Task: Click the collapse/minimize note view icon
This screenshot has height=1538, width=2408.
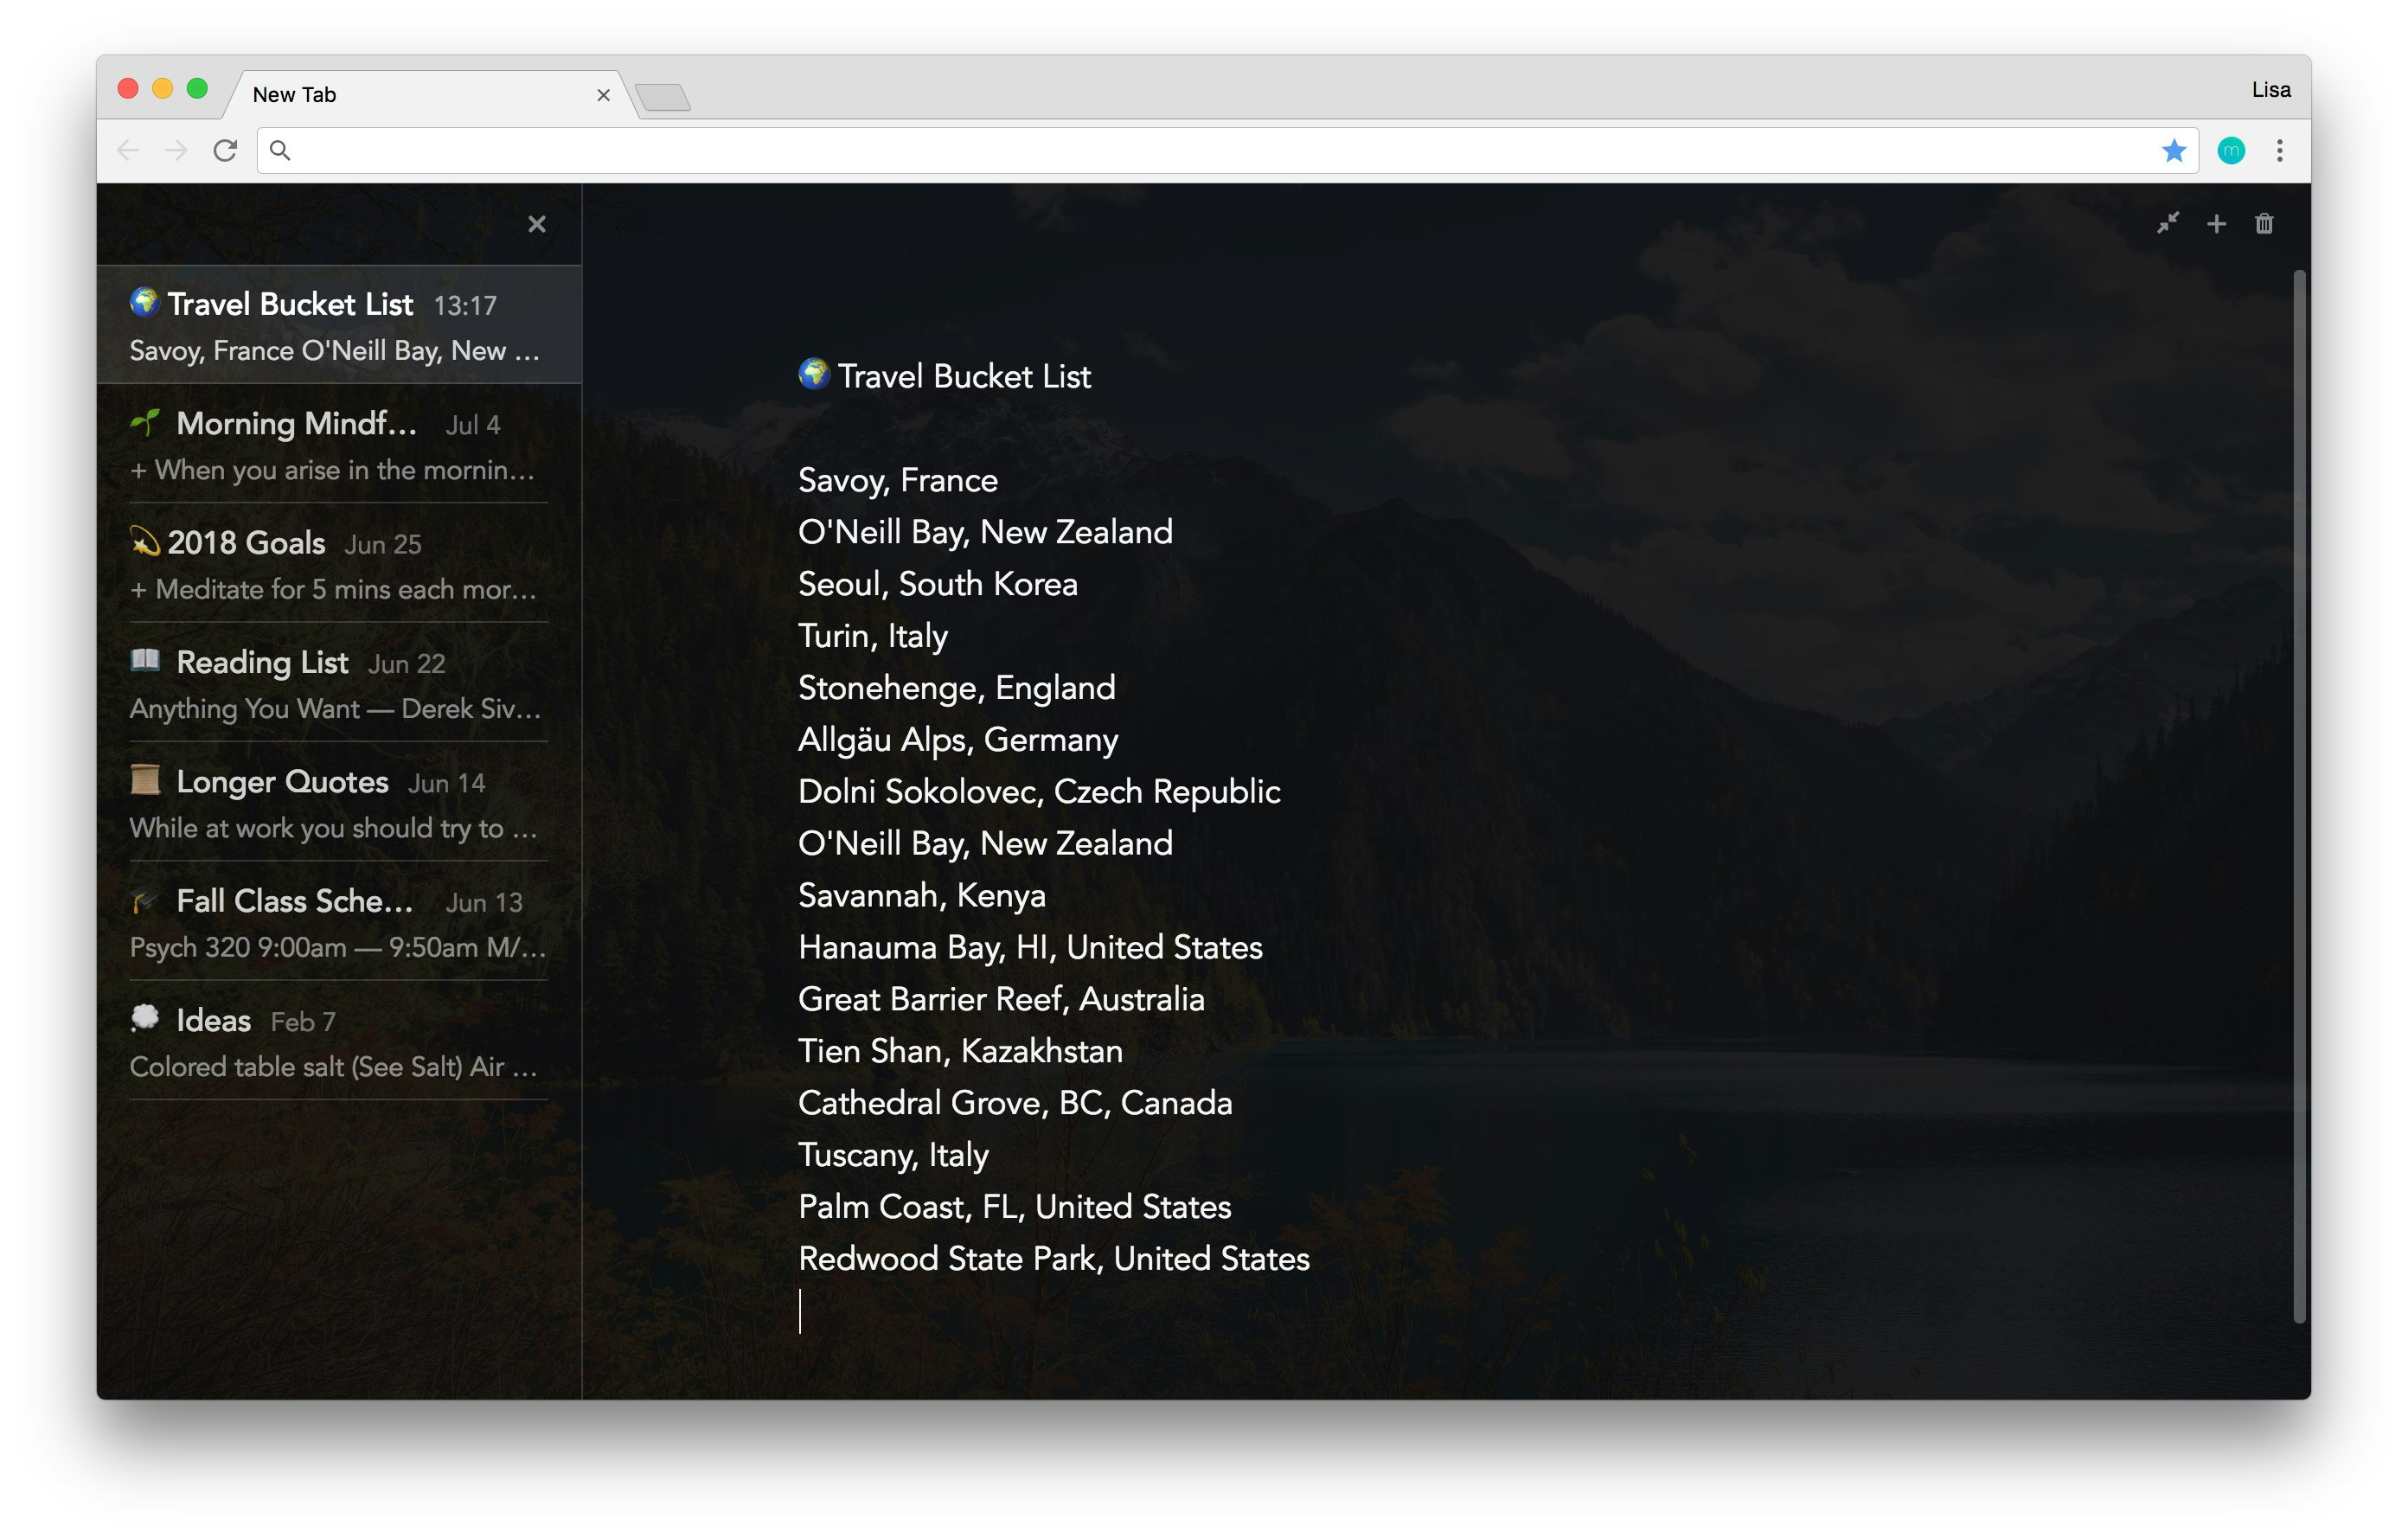Action: [2167, 223]
